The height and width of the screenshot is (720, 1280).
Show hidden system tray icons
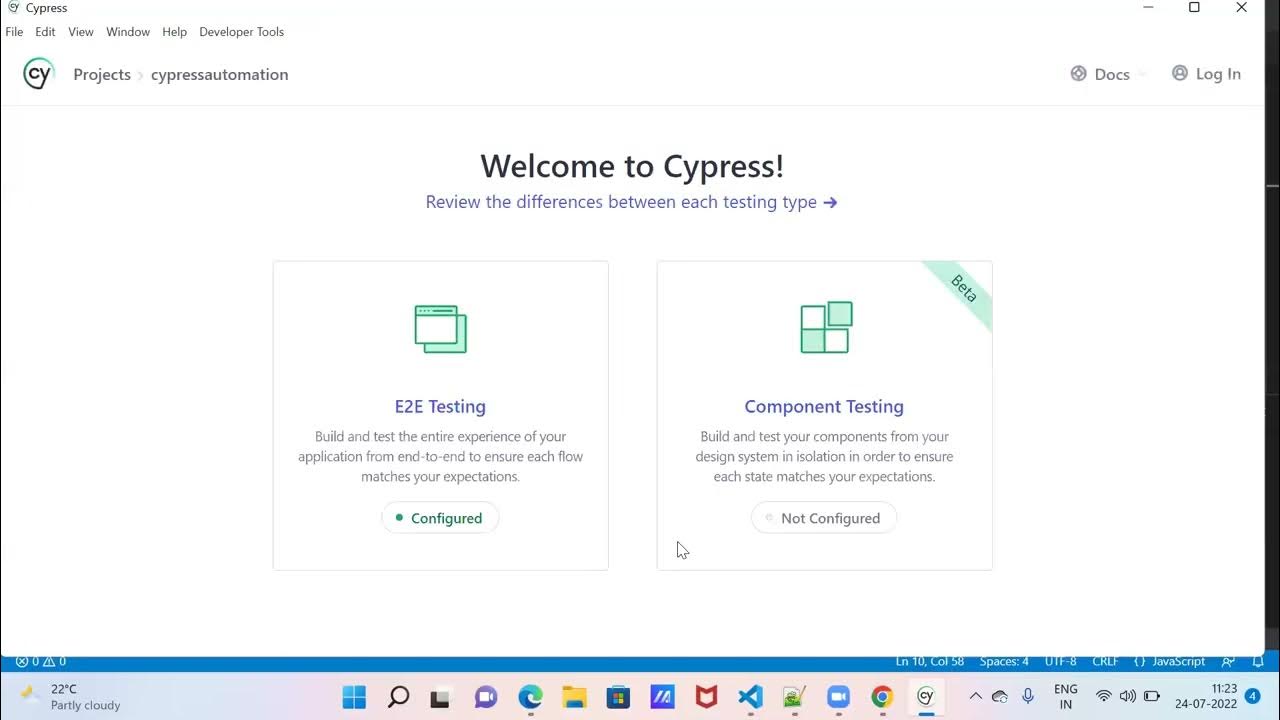point(975,696)
